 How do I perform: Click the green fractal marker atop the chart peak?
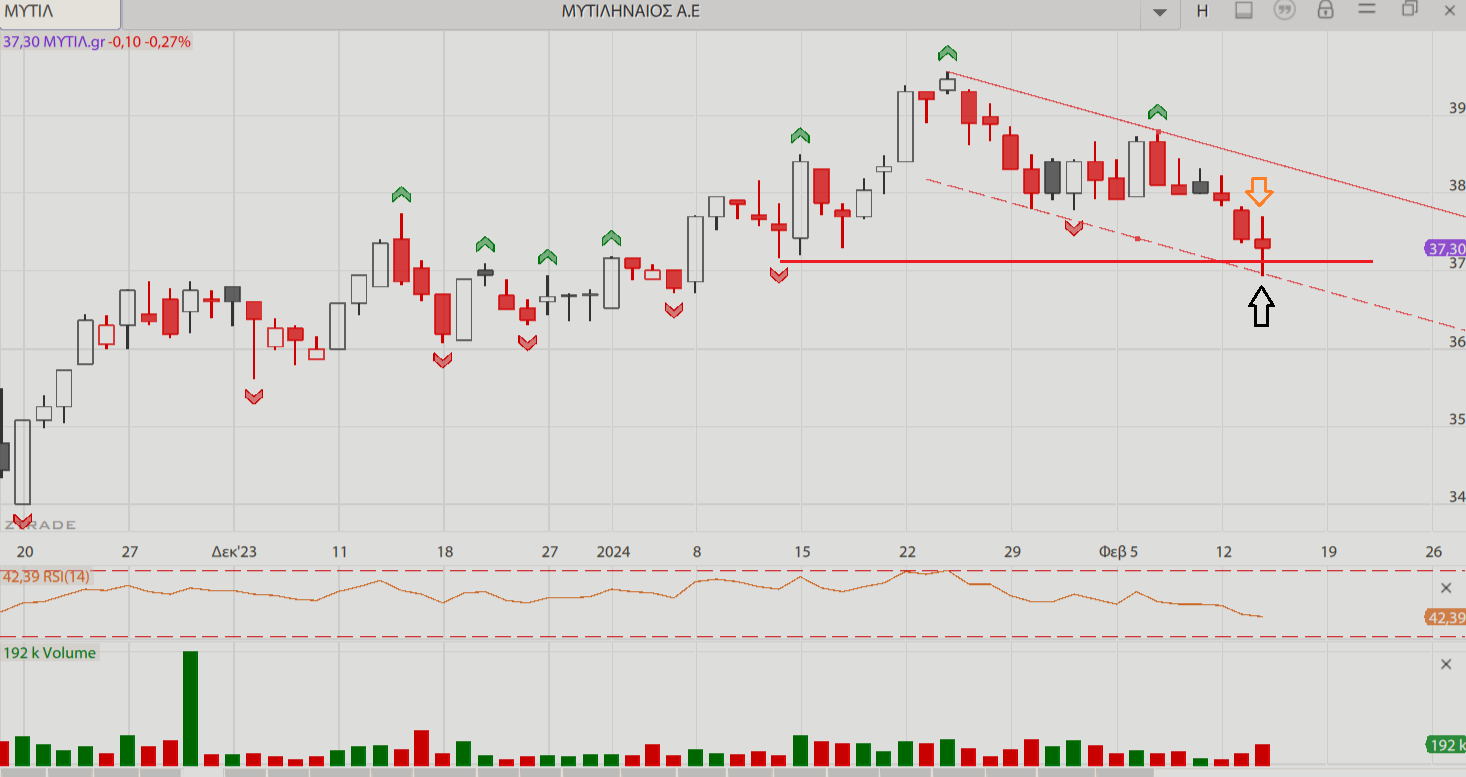point(947,53)
